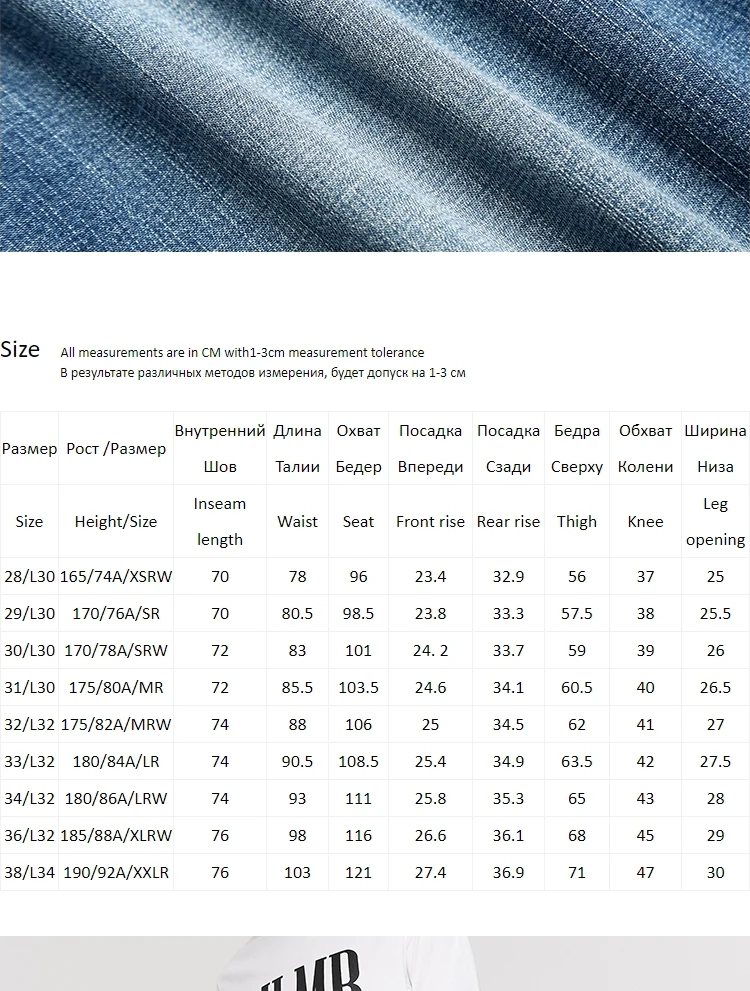750x991 pixels.
Task: Click waist value 85.5
Action: [297, 687]
